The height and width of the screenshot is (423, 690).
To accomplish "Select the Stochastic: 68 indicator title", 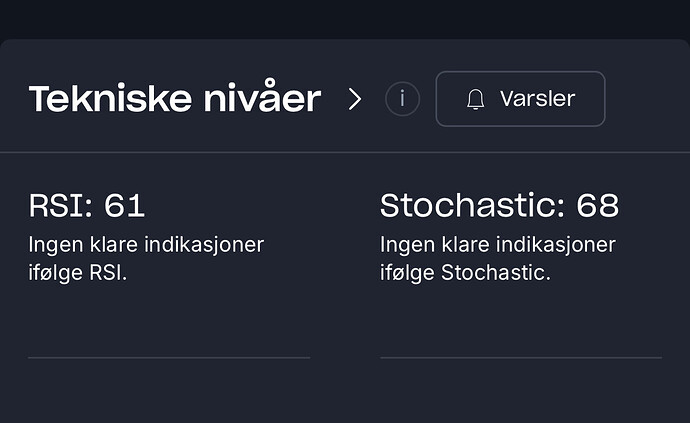I will (499, 206).
